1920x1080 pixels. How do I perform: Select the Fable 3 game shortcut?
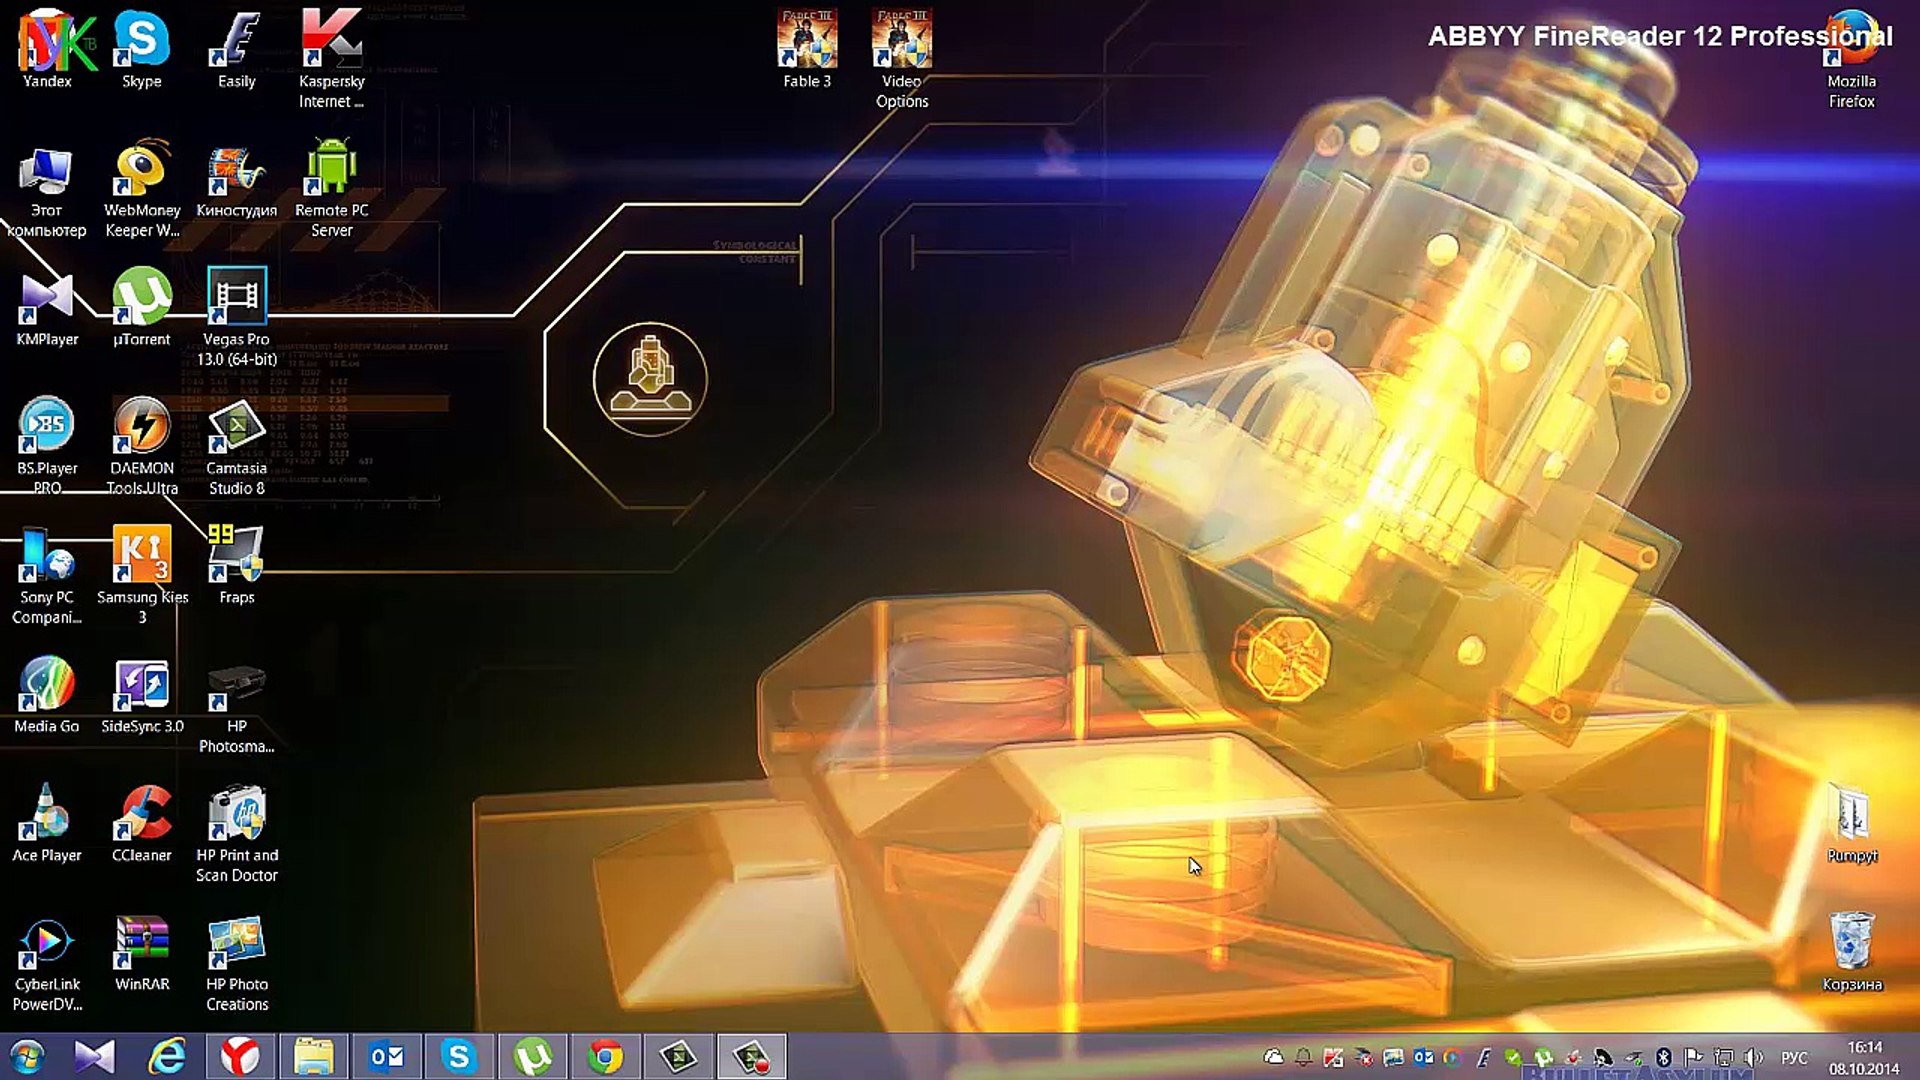tap(807, 50)
